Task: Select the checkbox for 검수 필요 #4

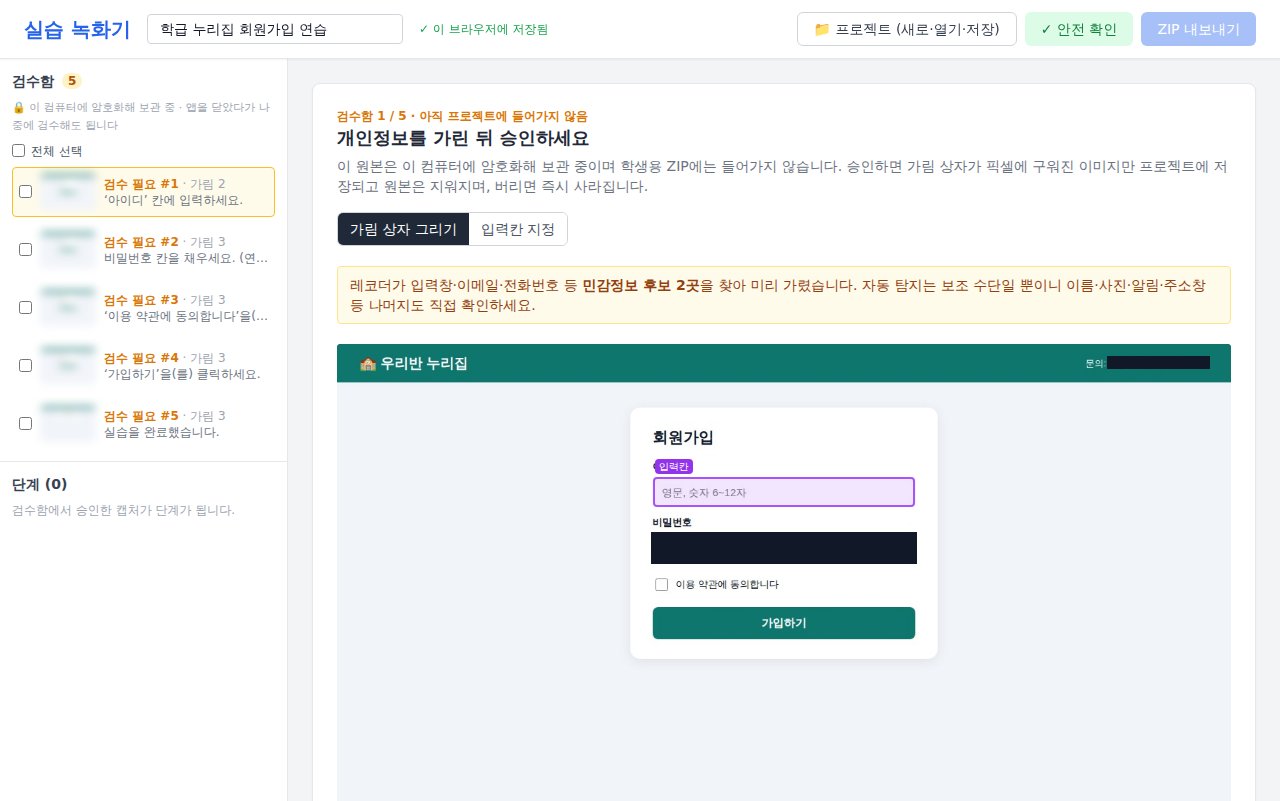Action: pyautogui.click(x=26, y=365)
